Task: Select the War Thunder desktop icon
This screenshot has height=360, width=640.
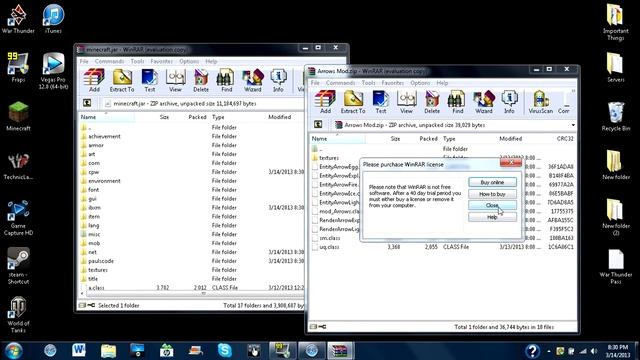Action: (x=18, y=19)
